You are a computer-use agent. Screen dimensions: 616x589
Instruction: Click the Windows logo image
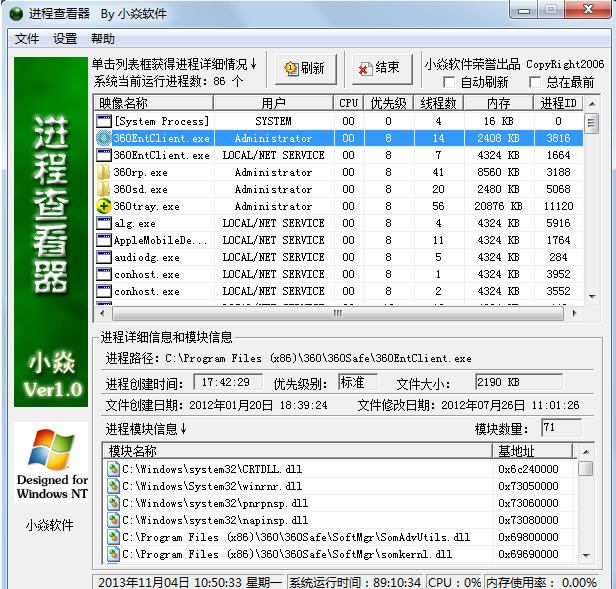point(51,450)
